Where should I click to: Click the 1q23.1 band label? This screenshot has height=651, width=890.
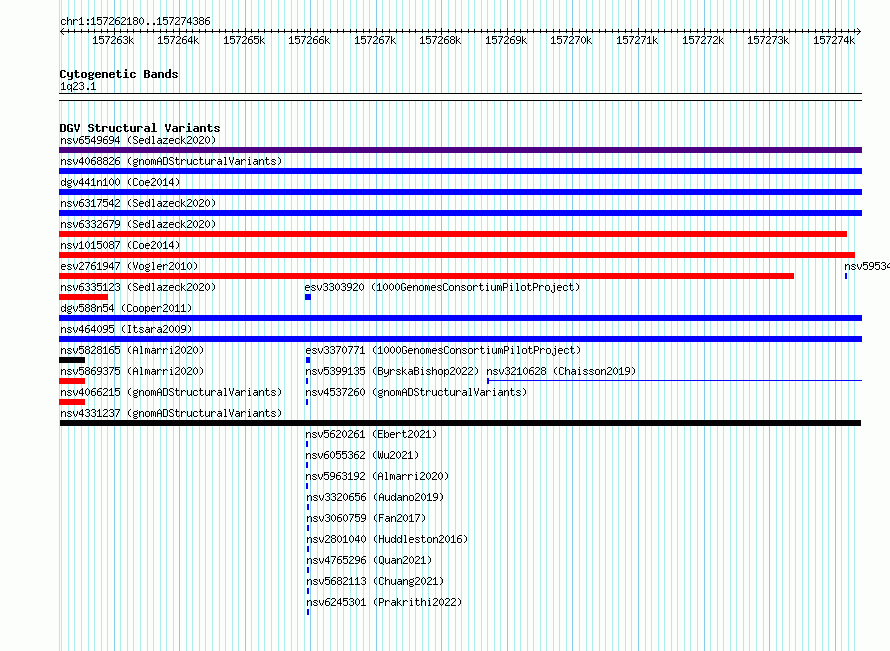(x=78, y=86)
